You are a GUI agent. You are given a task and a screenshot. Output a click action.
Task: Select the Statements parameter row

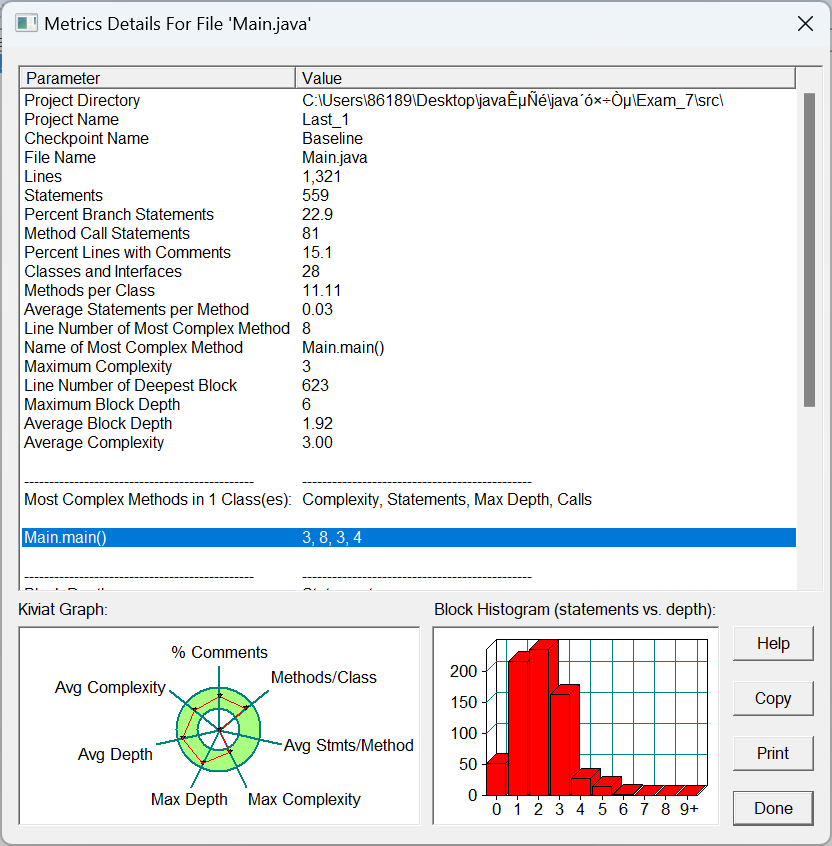(x=408, y=195)
